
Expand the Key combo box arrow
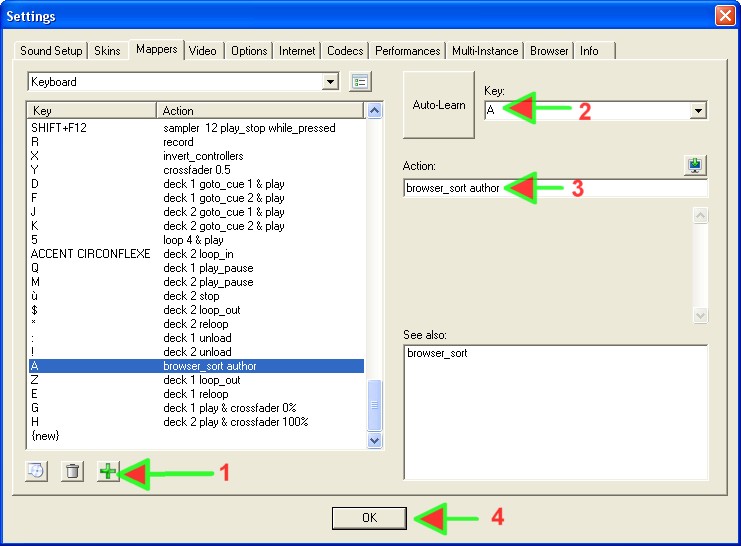pyautogui.click(x=698, y=111)
